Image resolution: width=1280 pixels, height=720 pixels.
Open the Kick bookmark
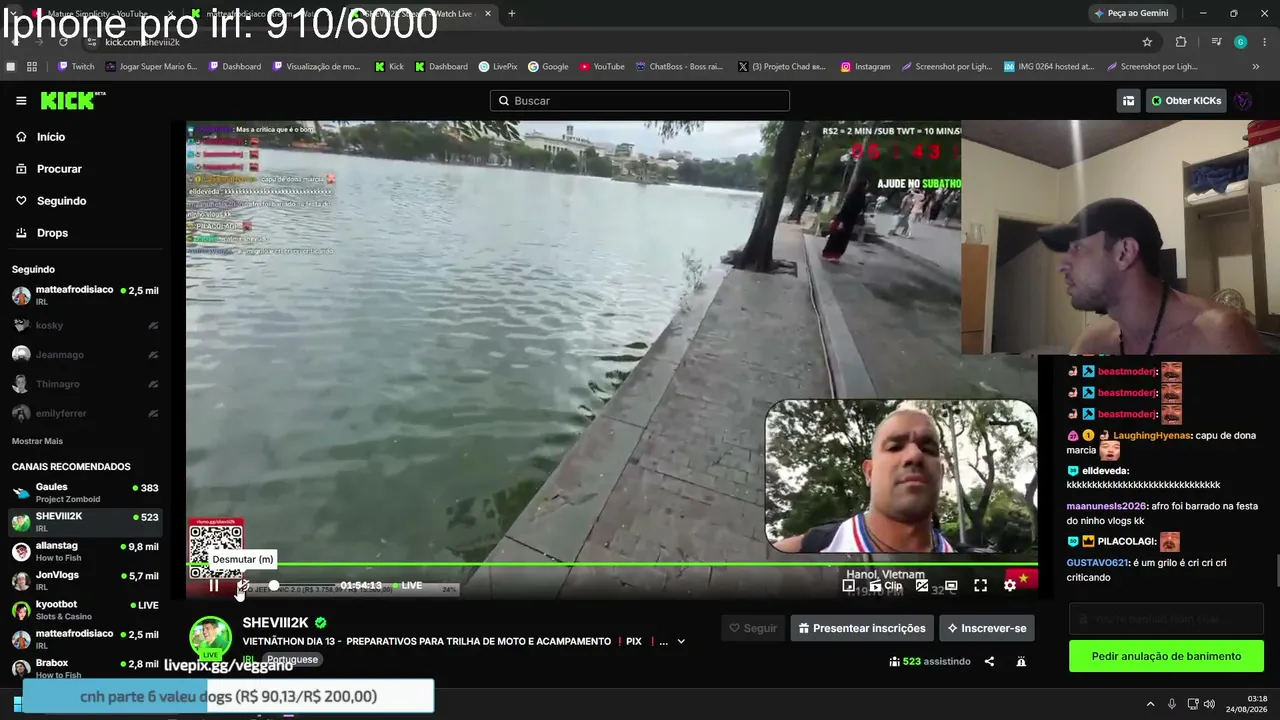pyautogui.click(x=389, y=67)
